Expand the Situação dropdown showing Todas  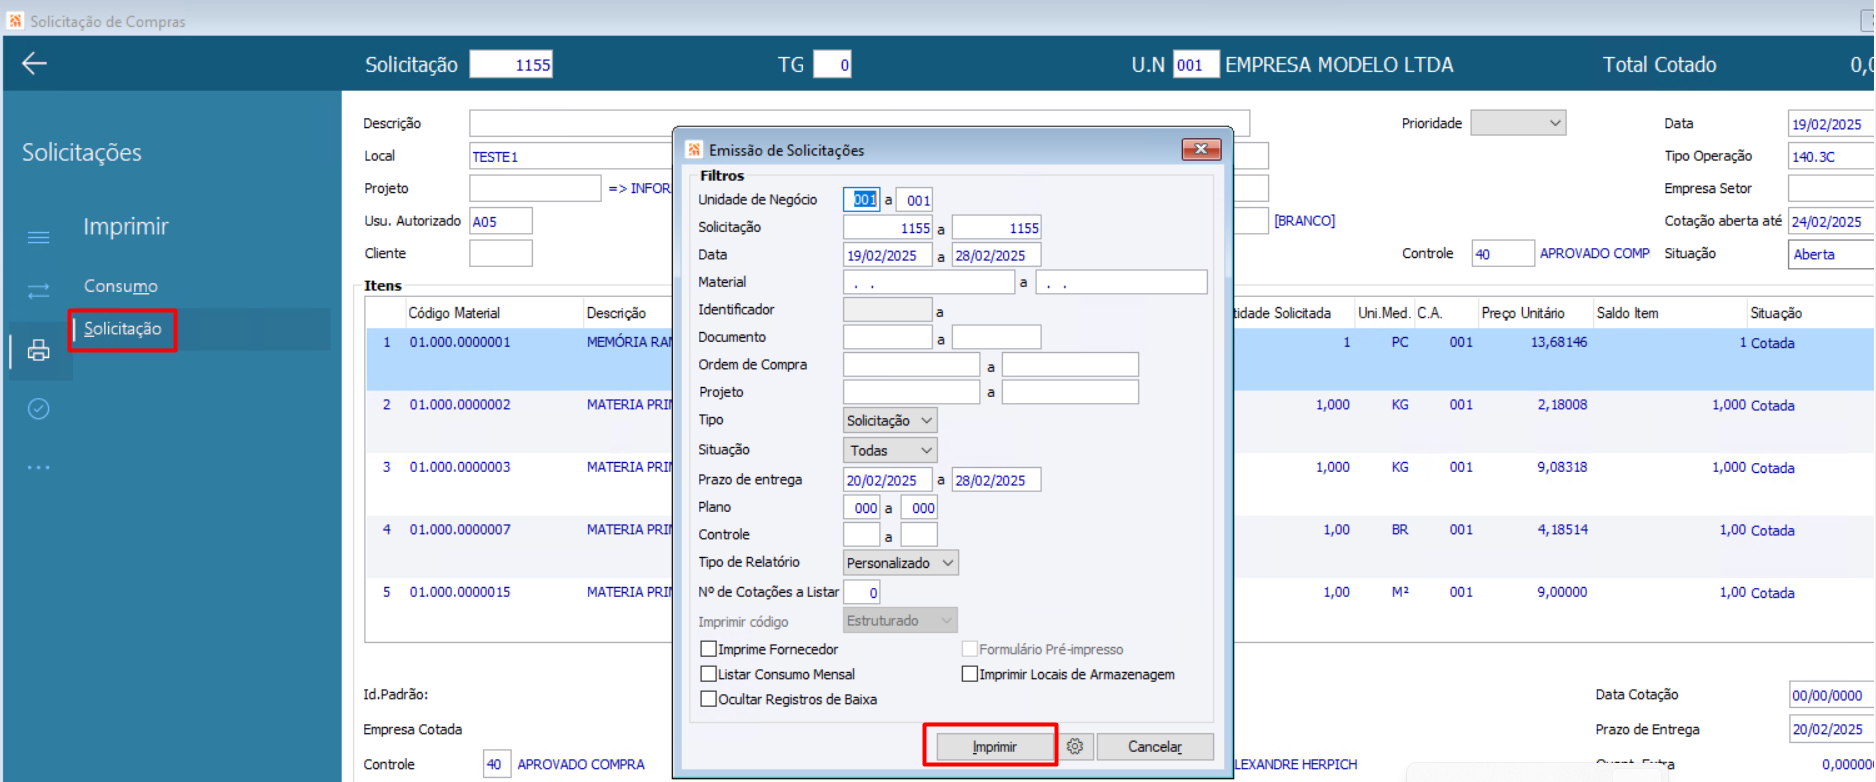click(890, 451)
